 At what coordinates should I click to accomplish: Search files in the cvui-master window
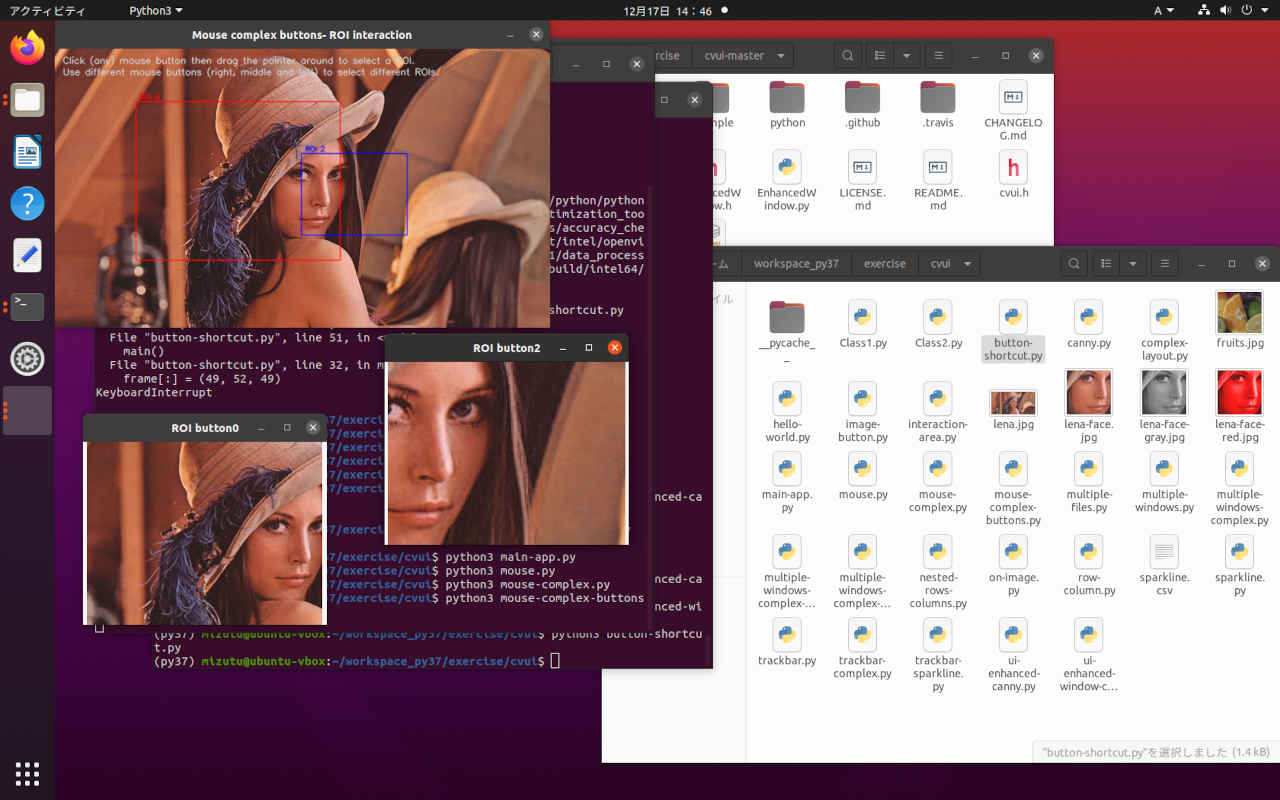click(x=848, y=56)
